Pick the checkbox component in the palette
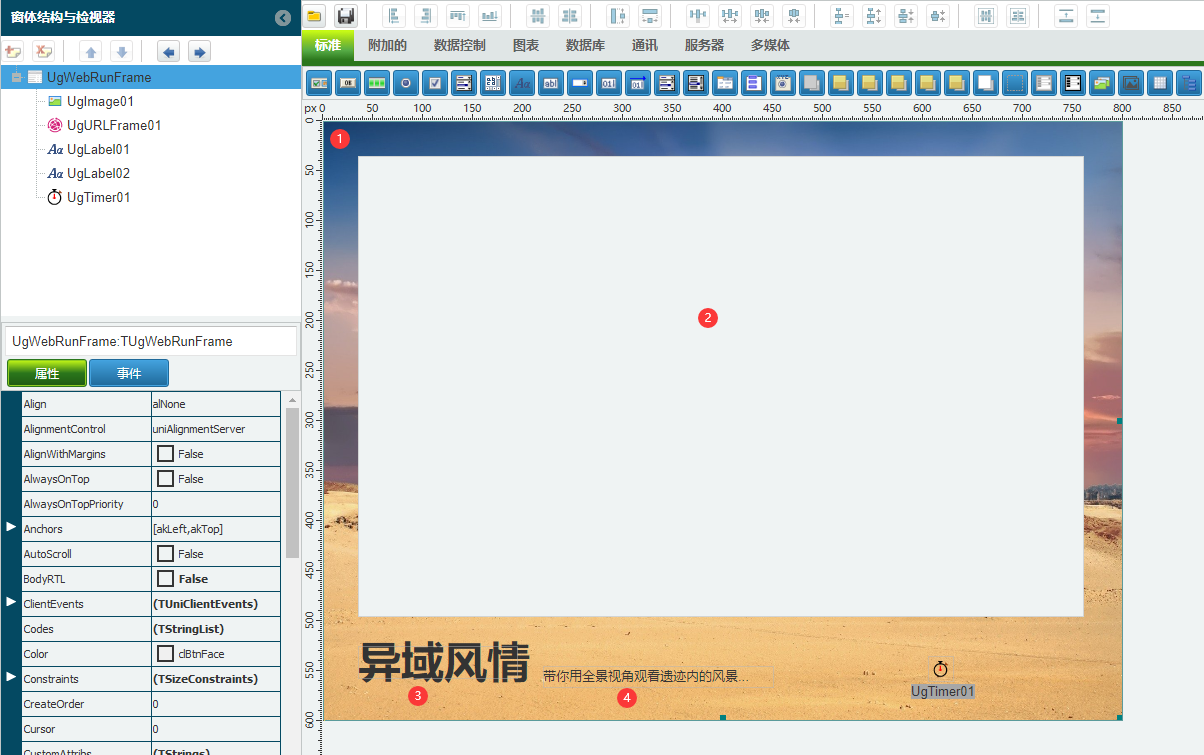 [x=435, y=83]
